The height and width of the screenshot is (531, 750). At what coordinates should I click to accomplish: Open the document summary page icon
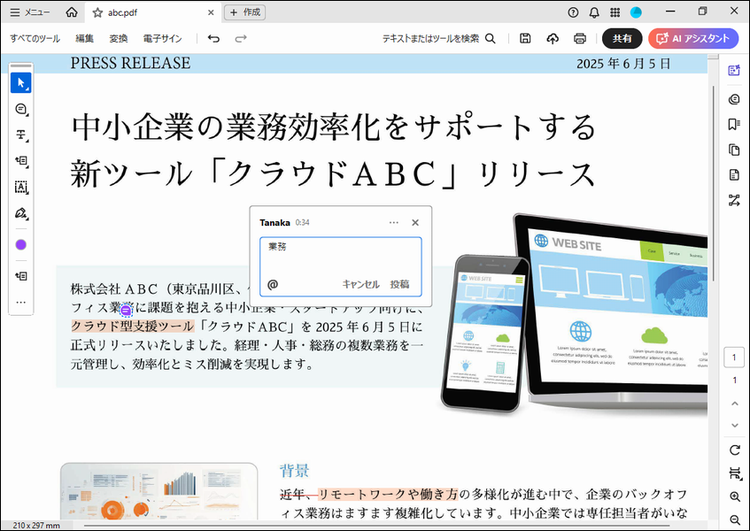point(734,175)
